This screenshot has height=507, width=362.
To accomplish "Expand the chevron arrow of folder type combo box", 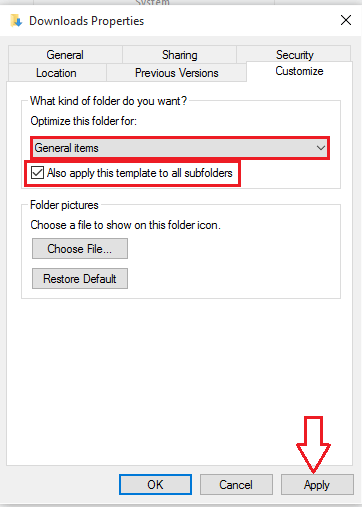I will tap(321, 148).
